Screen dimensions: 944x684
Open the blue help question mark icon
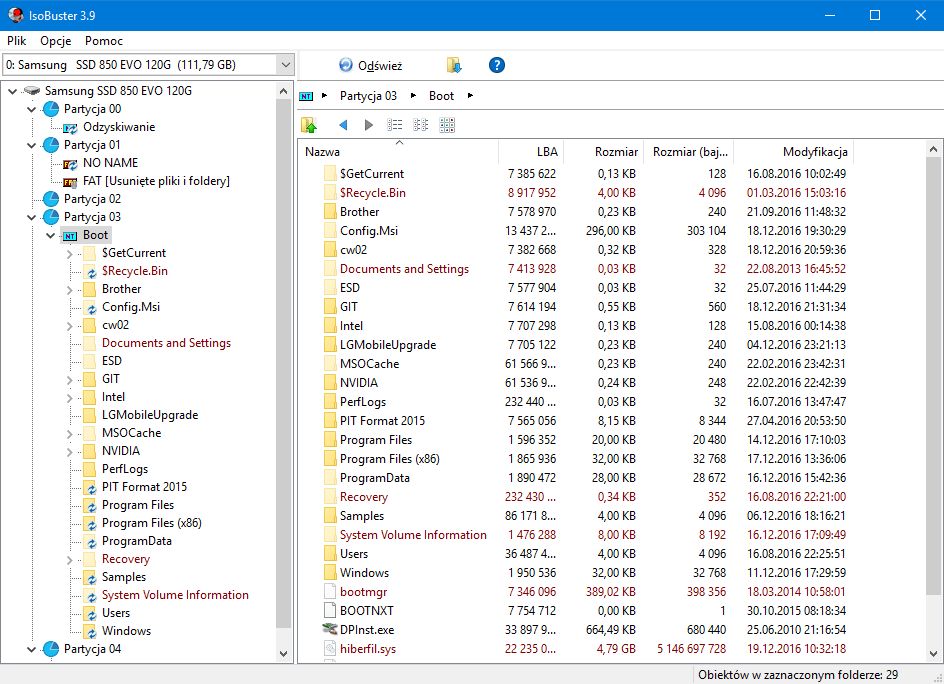click(x=497, y=65)
